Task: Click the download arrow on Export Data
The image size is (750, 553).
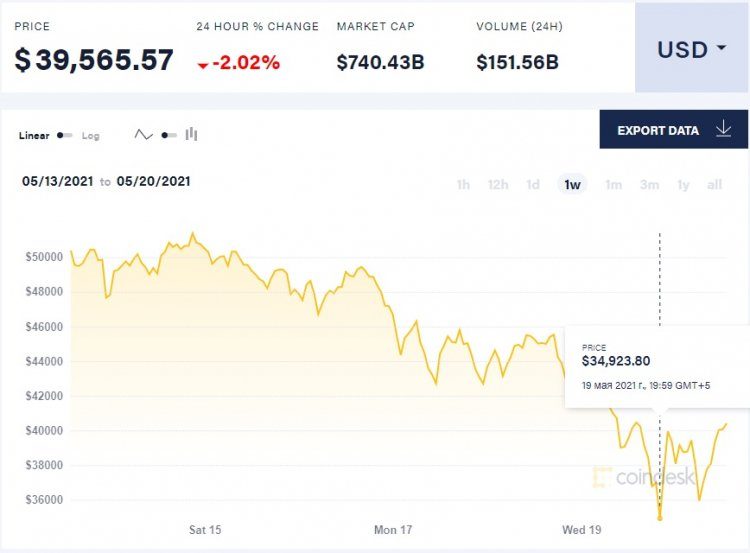Action: coord(724,130)
